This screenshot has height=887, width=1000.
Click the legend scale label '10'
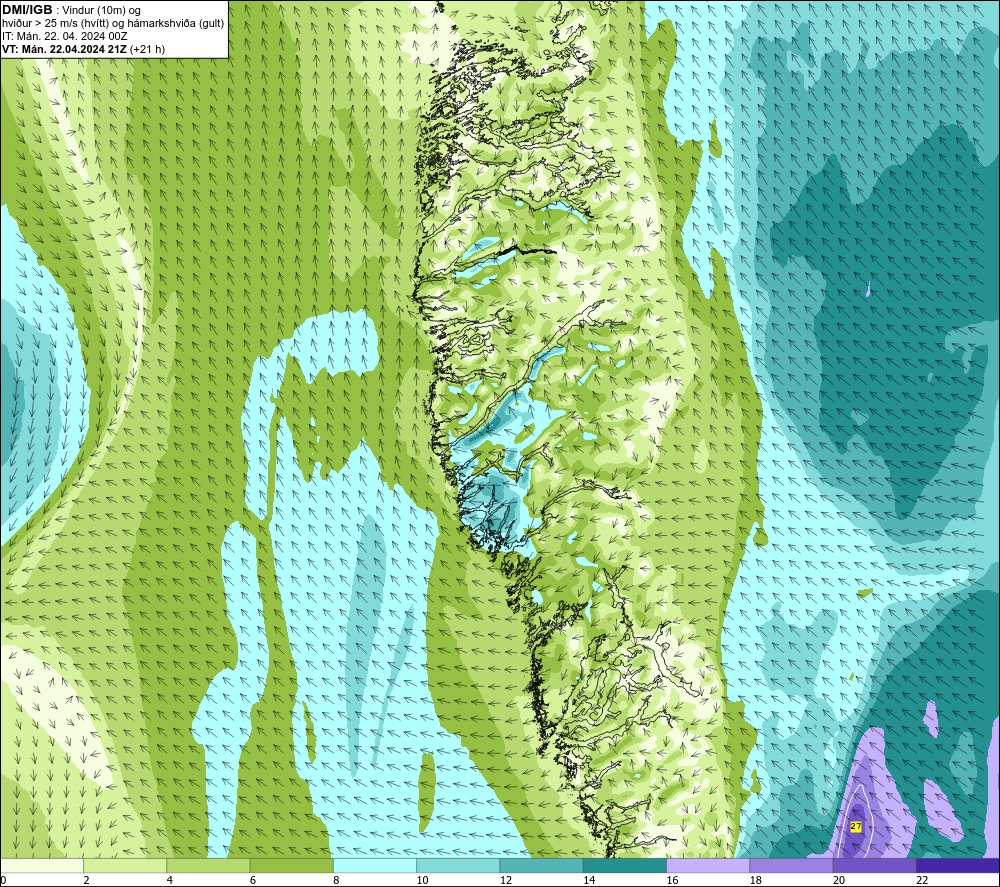click(422, 880)
